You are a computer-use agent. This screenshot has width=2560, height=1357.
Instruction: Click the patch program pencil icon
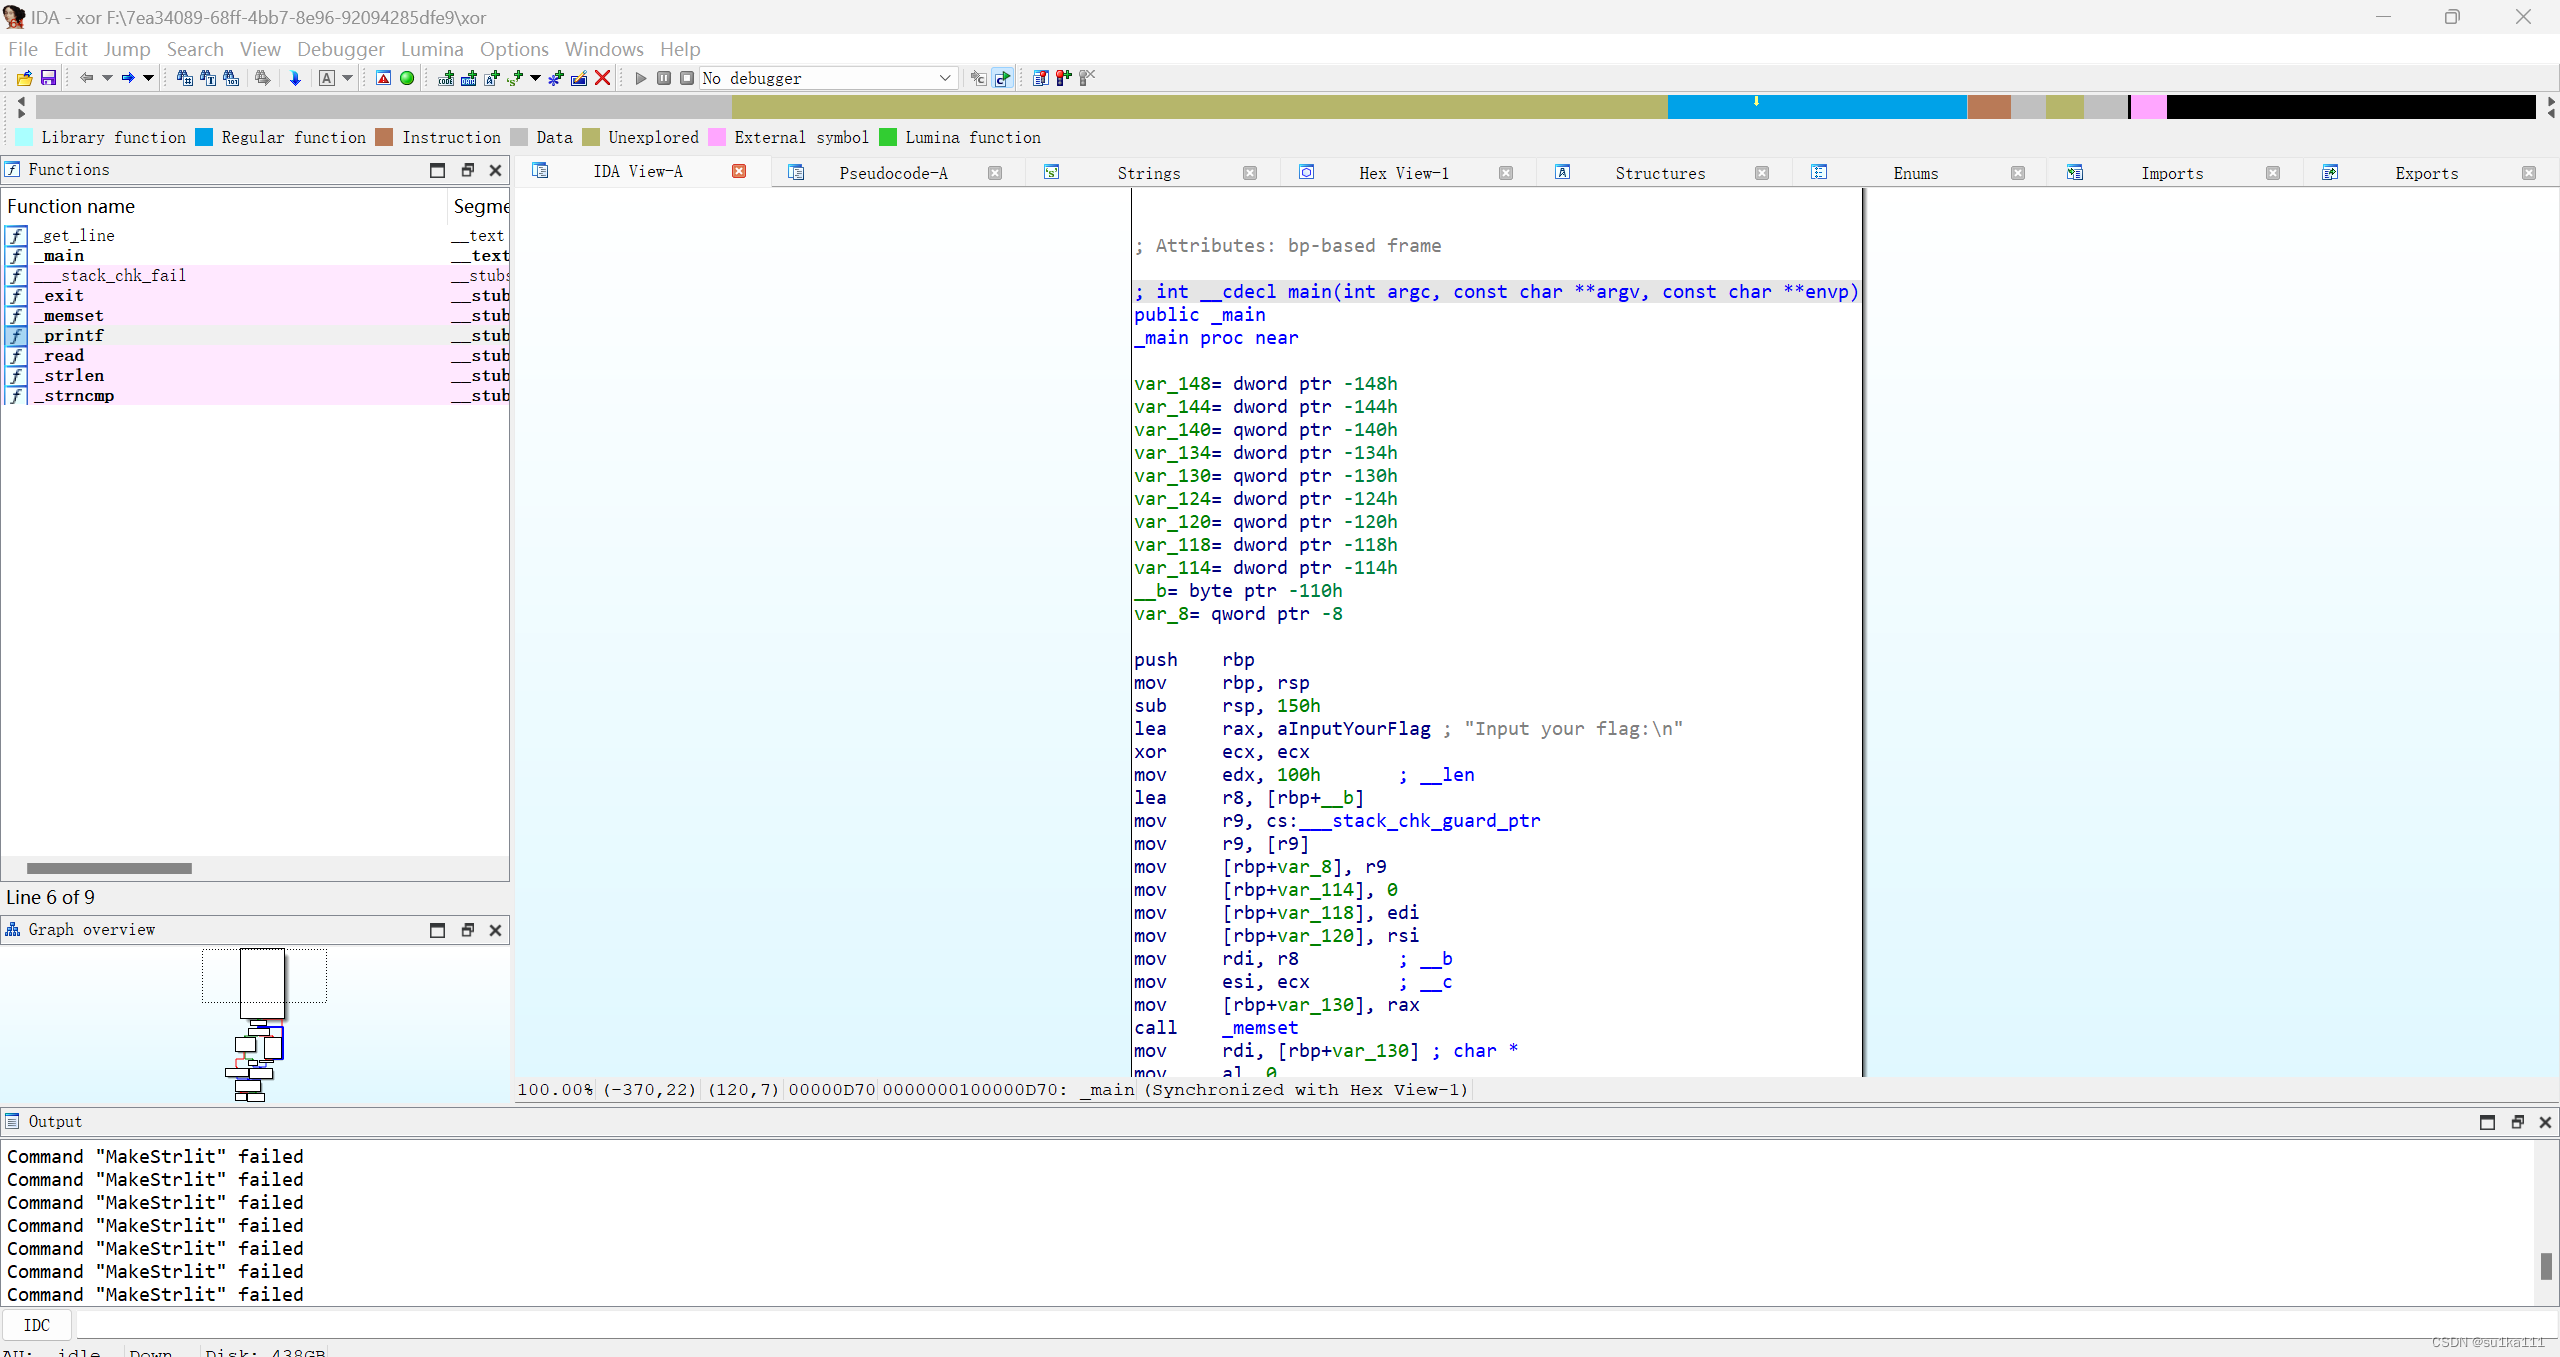pos(578,78)
